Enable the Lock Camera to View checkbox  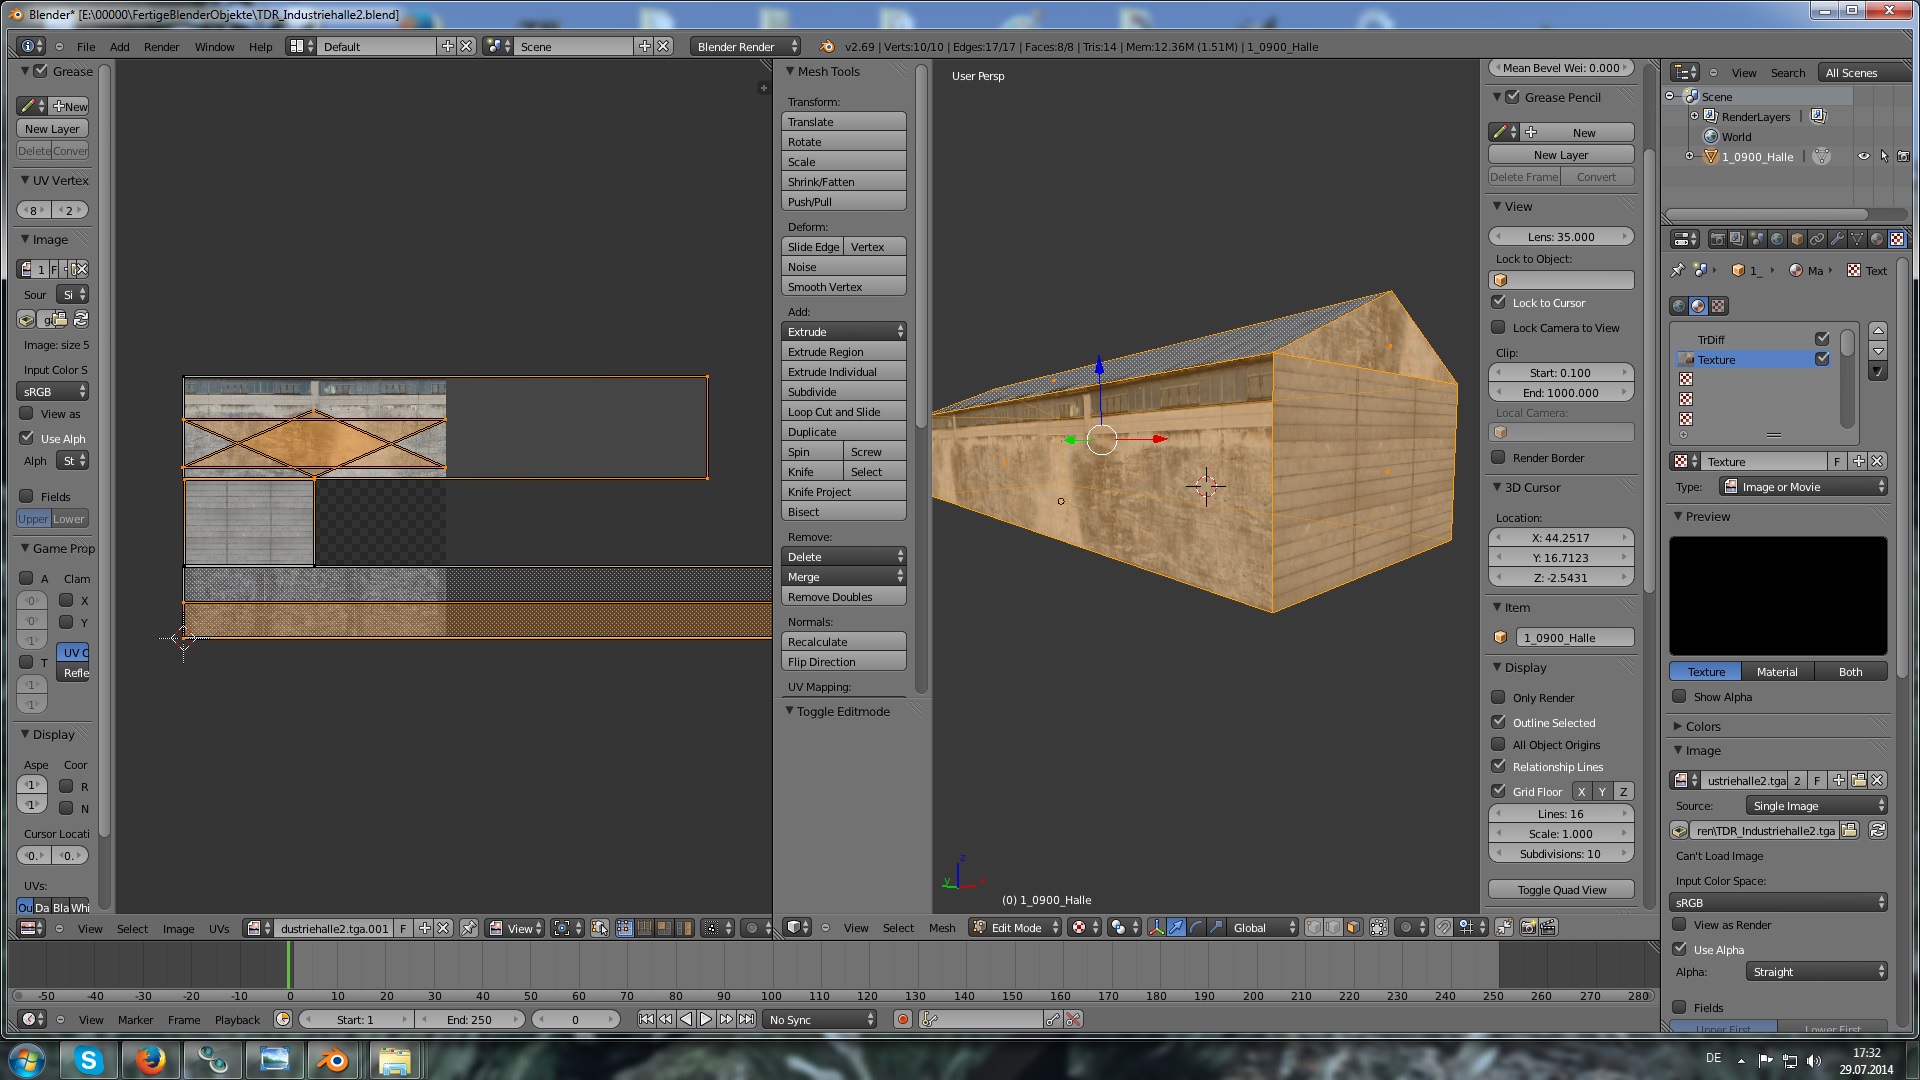pos(1498,328)
